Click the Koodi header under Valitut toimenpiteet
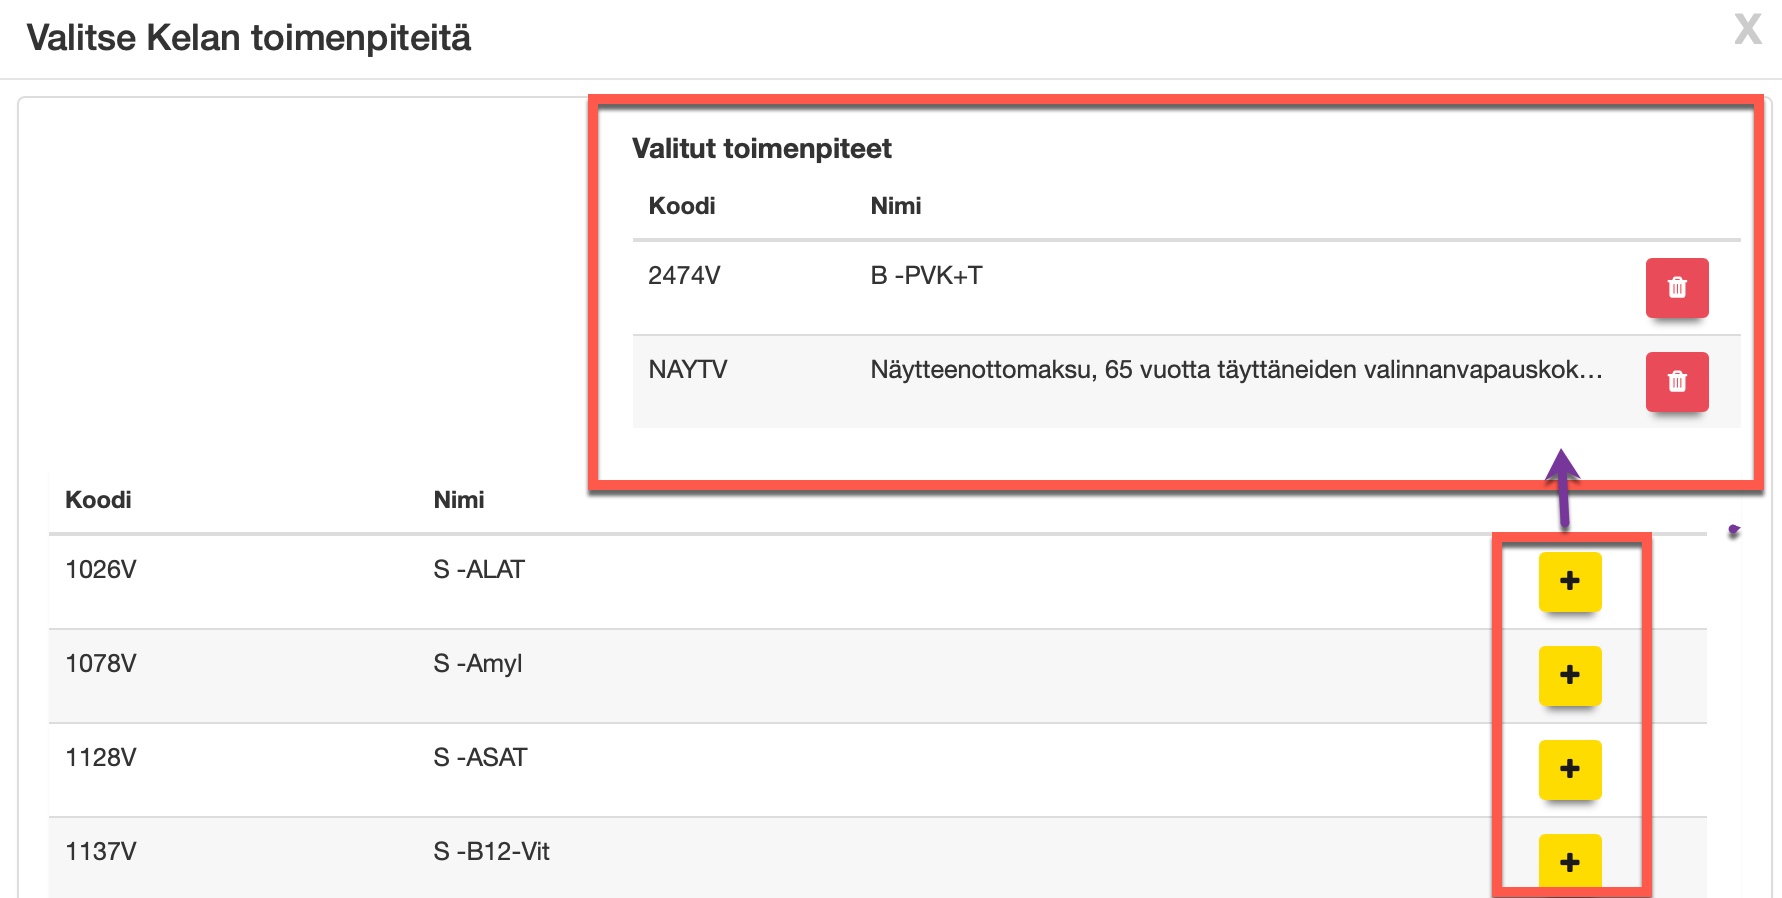This screenshot has height=898, width=1782. coord(682,206)
